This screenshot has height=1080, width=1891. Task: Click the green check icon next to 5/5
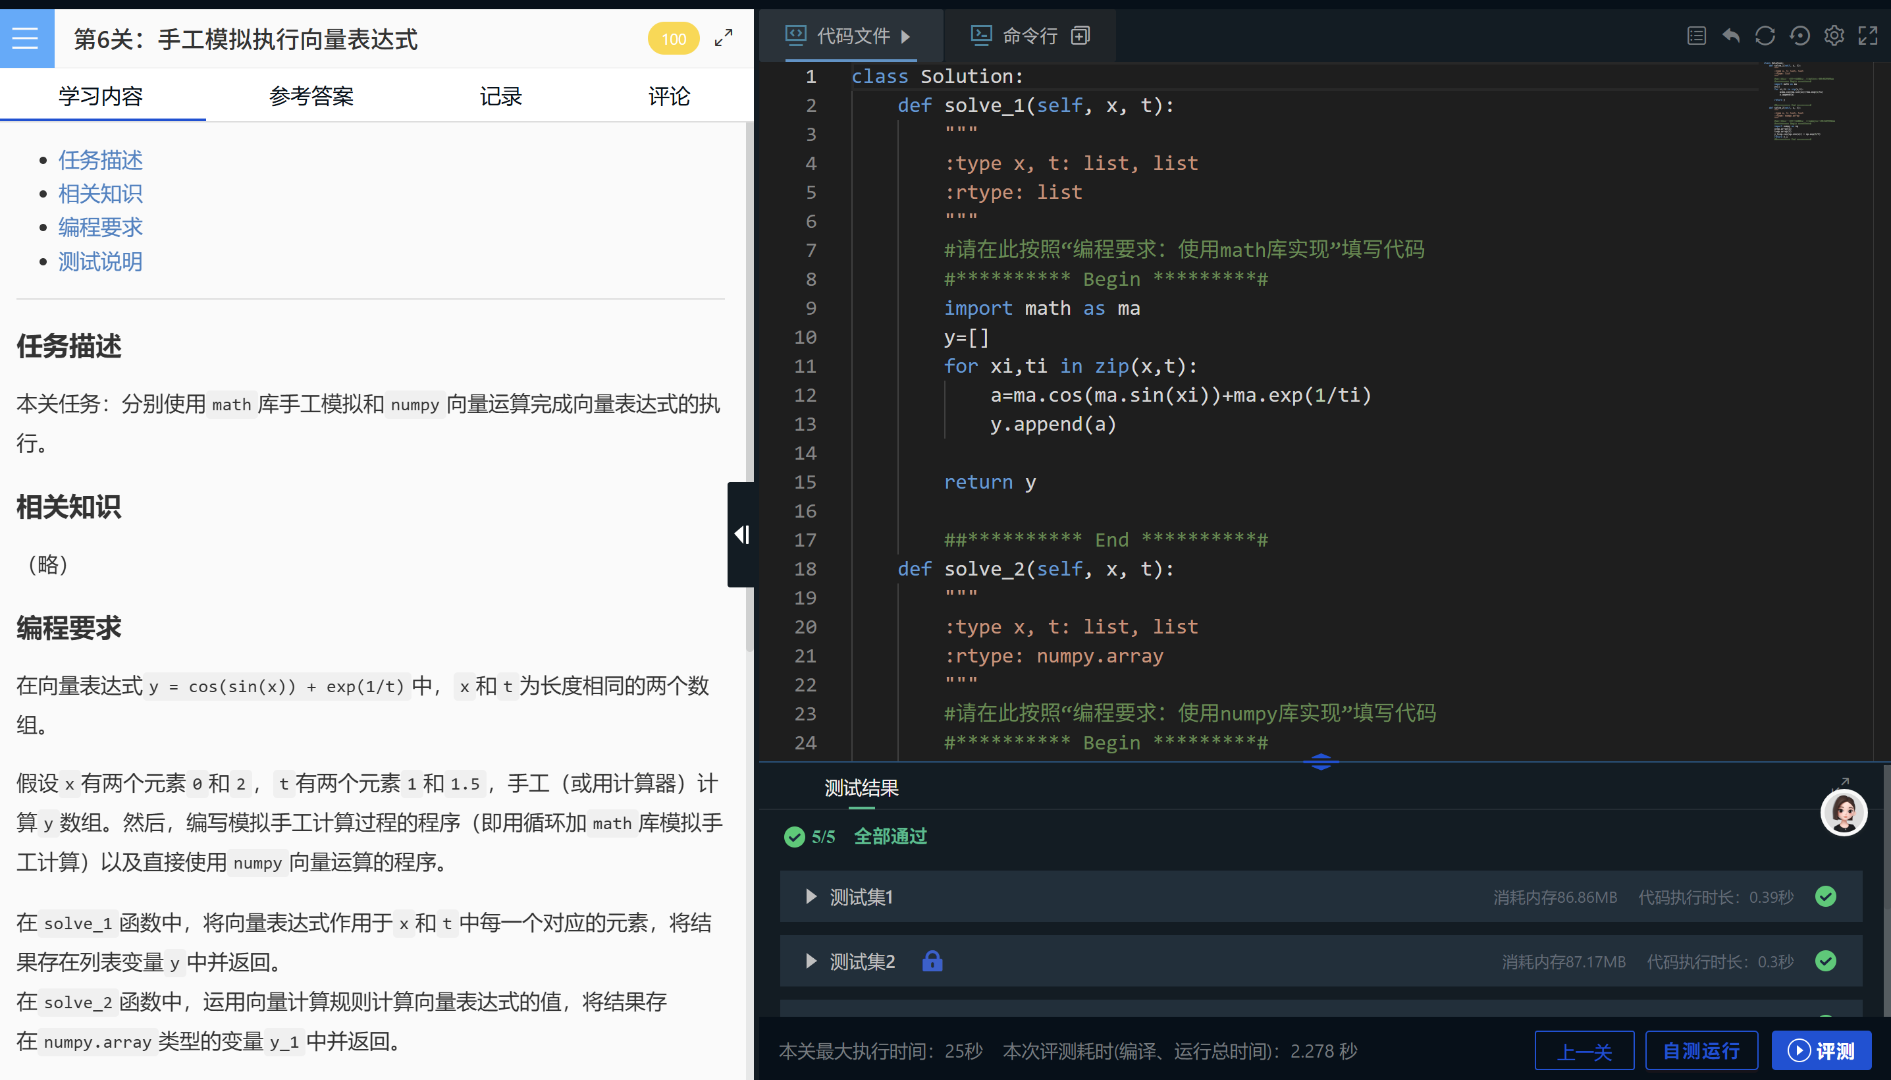(794, 837)
